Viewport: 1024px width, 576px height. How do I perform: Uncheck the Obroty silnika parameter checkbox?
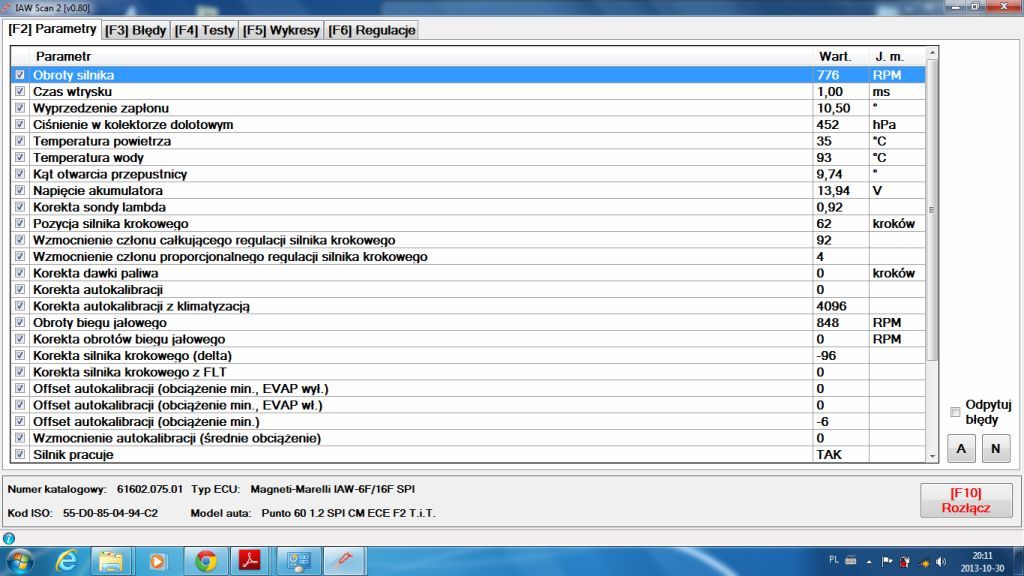(x=20, y=75)
